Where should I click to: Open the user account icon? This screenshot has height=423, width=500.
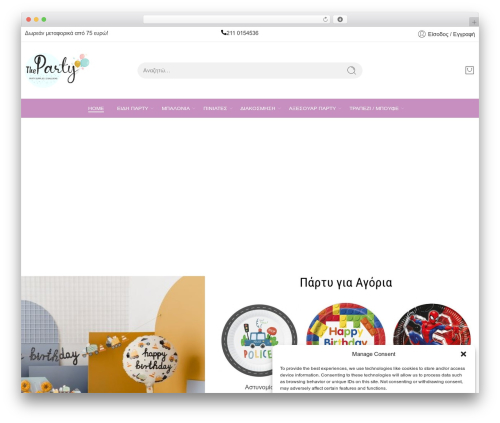421,34
